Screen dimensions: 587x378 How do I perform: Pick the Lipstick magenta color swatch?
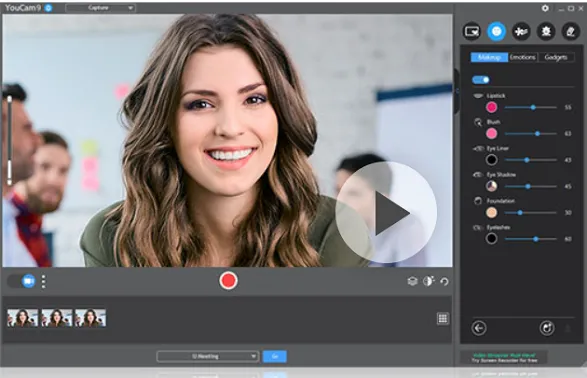[x=492, y=107]
